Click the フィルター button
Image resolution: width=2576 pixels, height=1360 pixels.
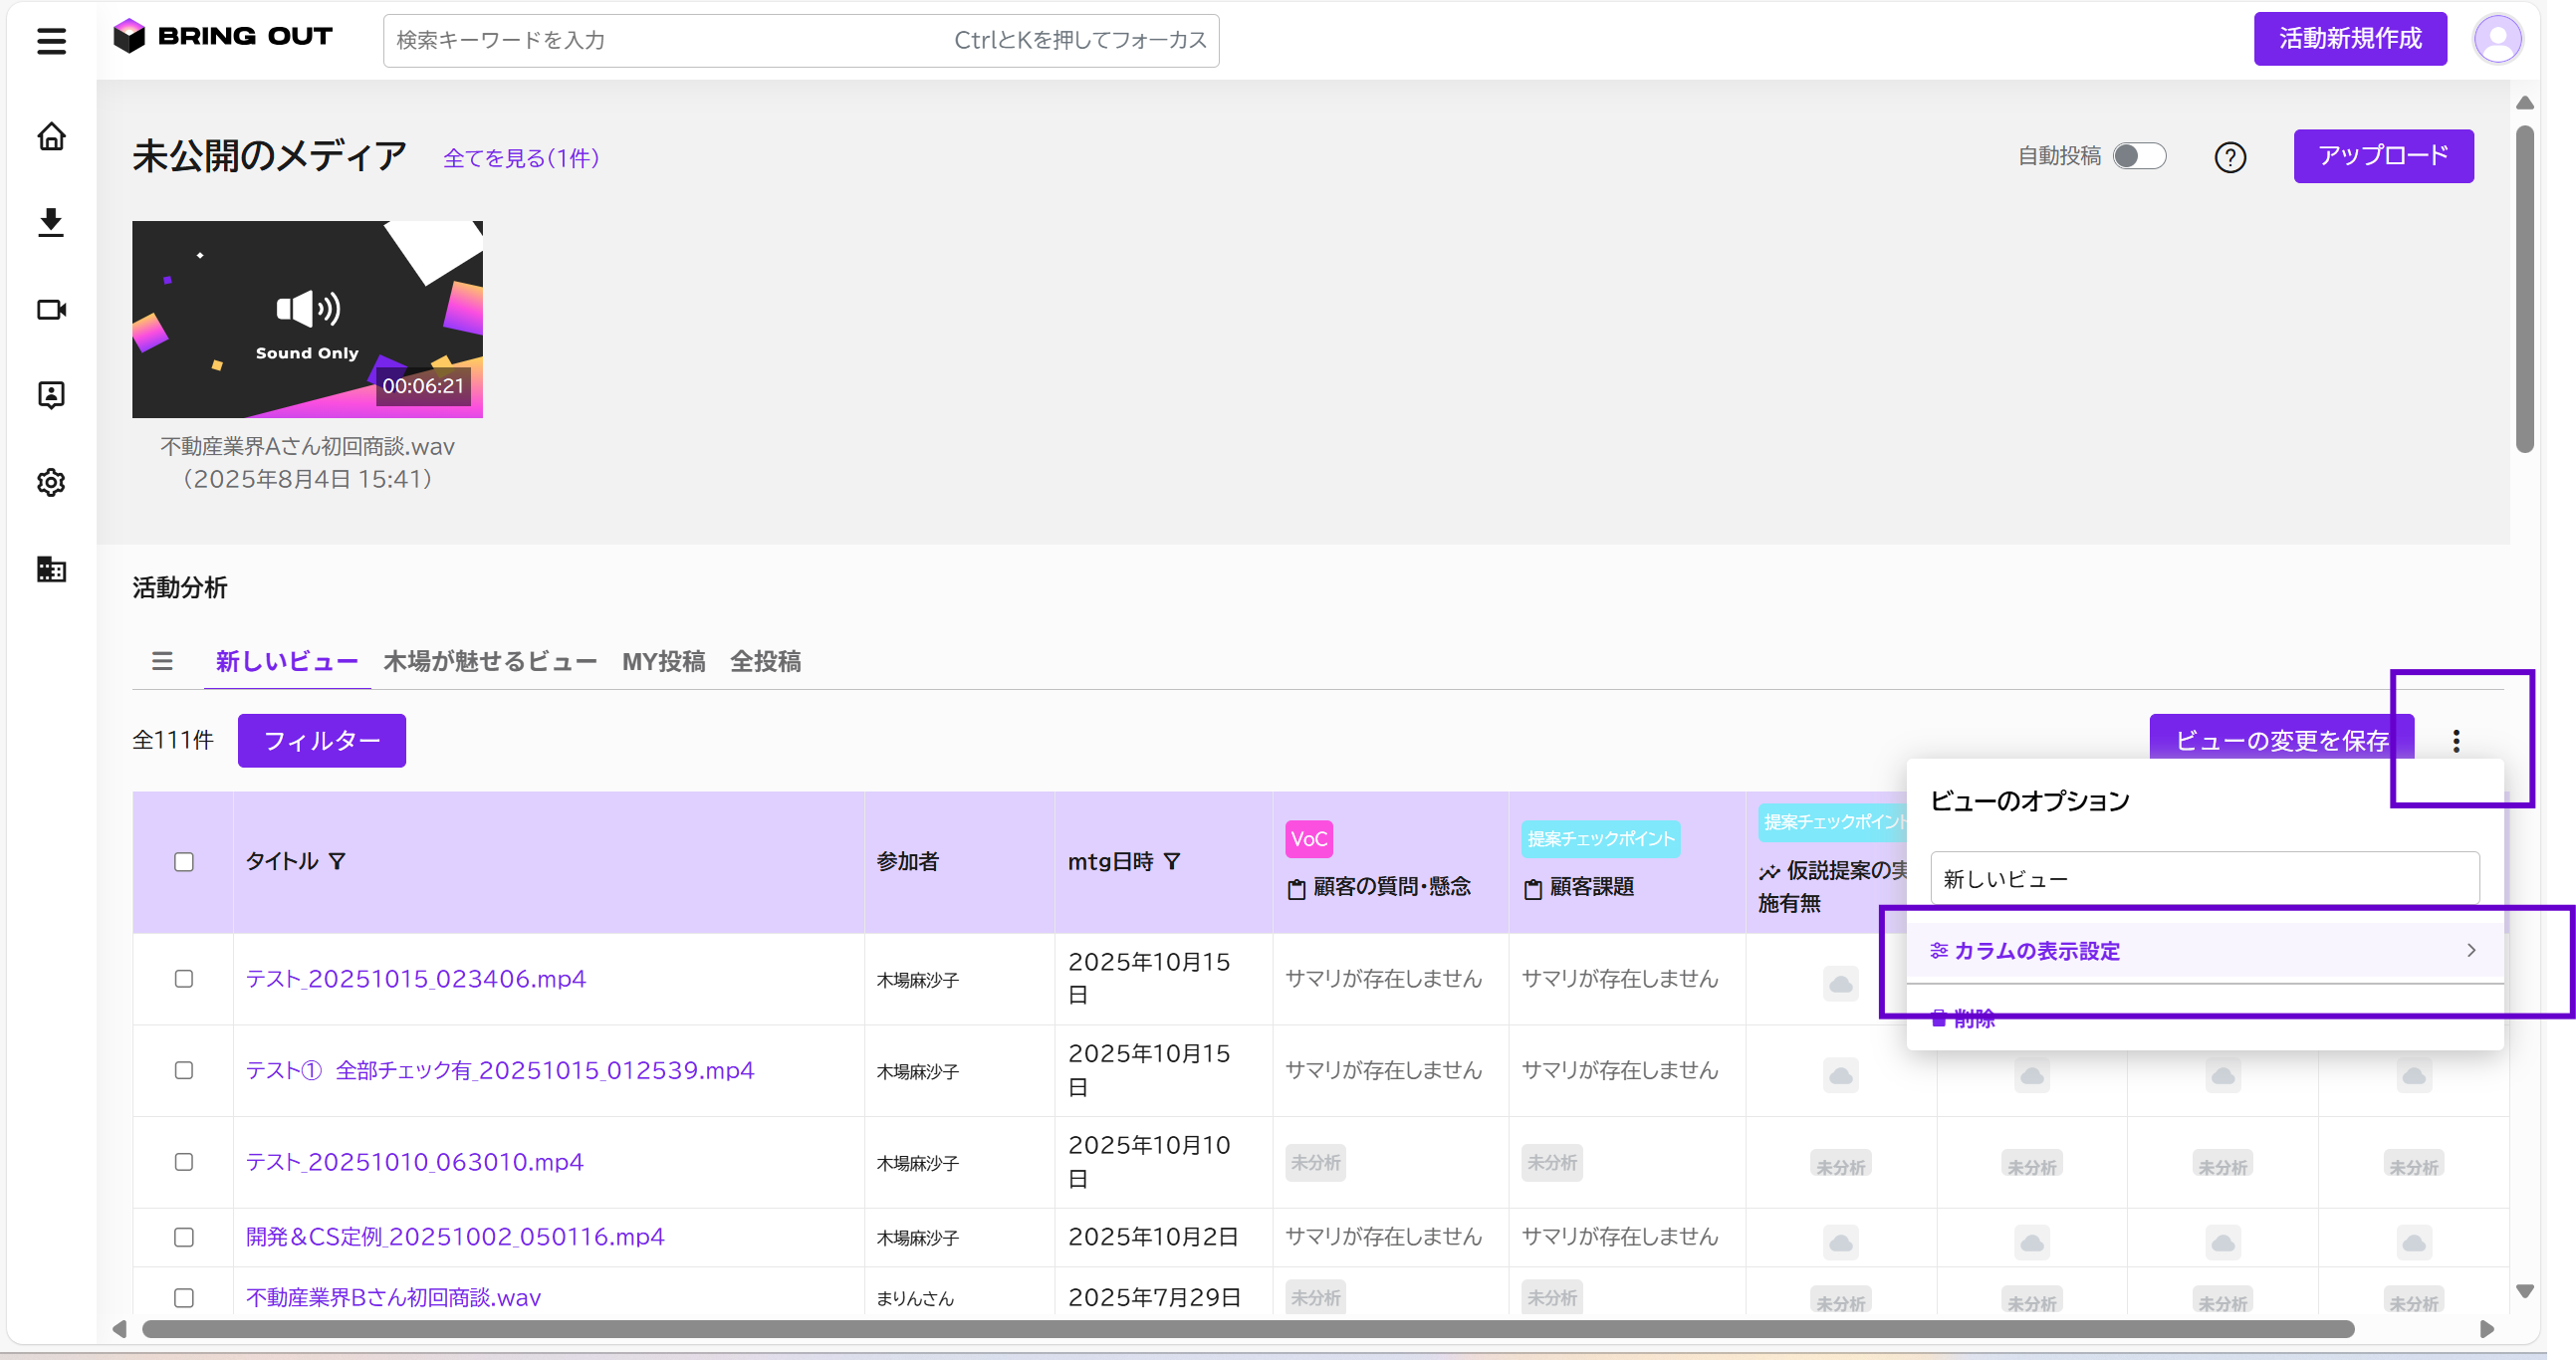[x=321, y=741]
